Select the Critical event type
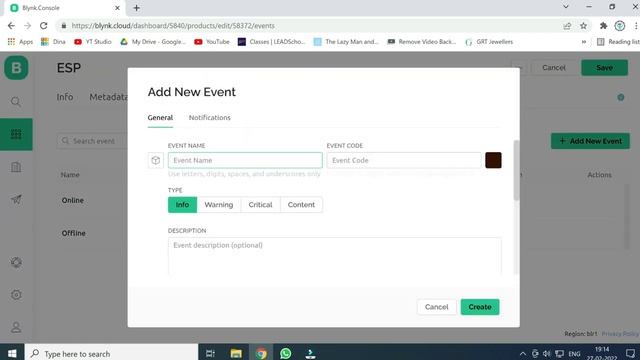The width and height of the screenshot is (640, 360). pyautogui.click(x=260, y=204)
